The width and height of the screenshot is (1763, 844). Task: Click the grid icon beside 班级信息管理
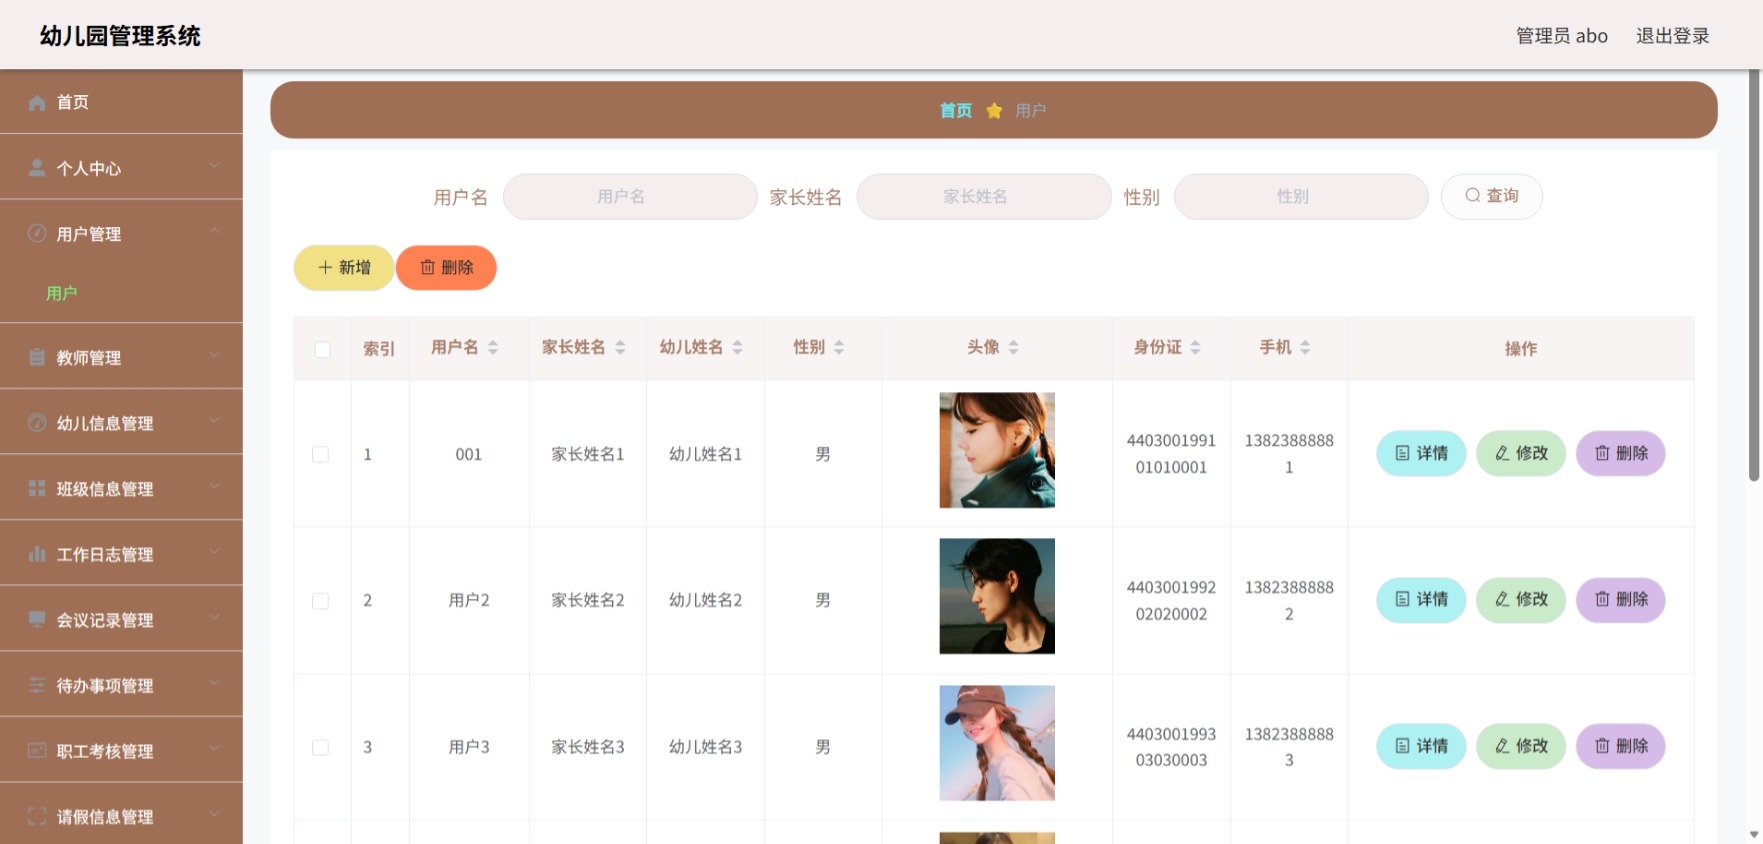click(x=37, y=488)
